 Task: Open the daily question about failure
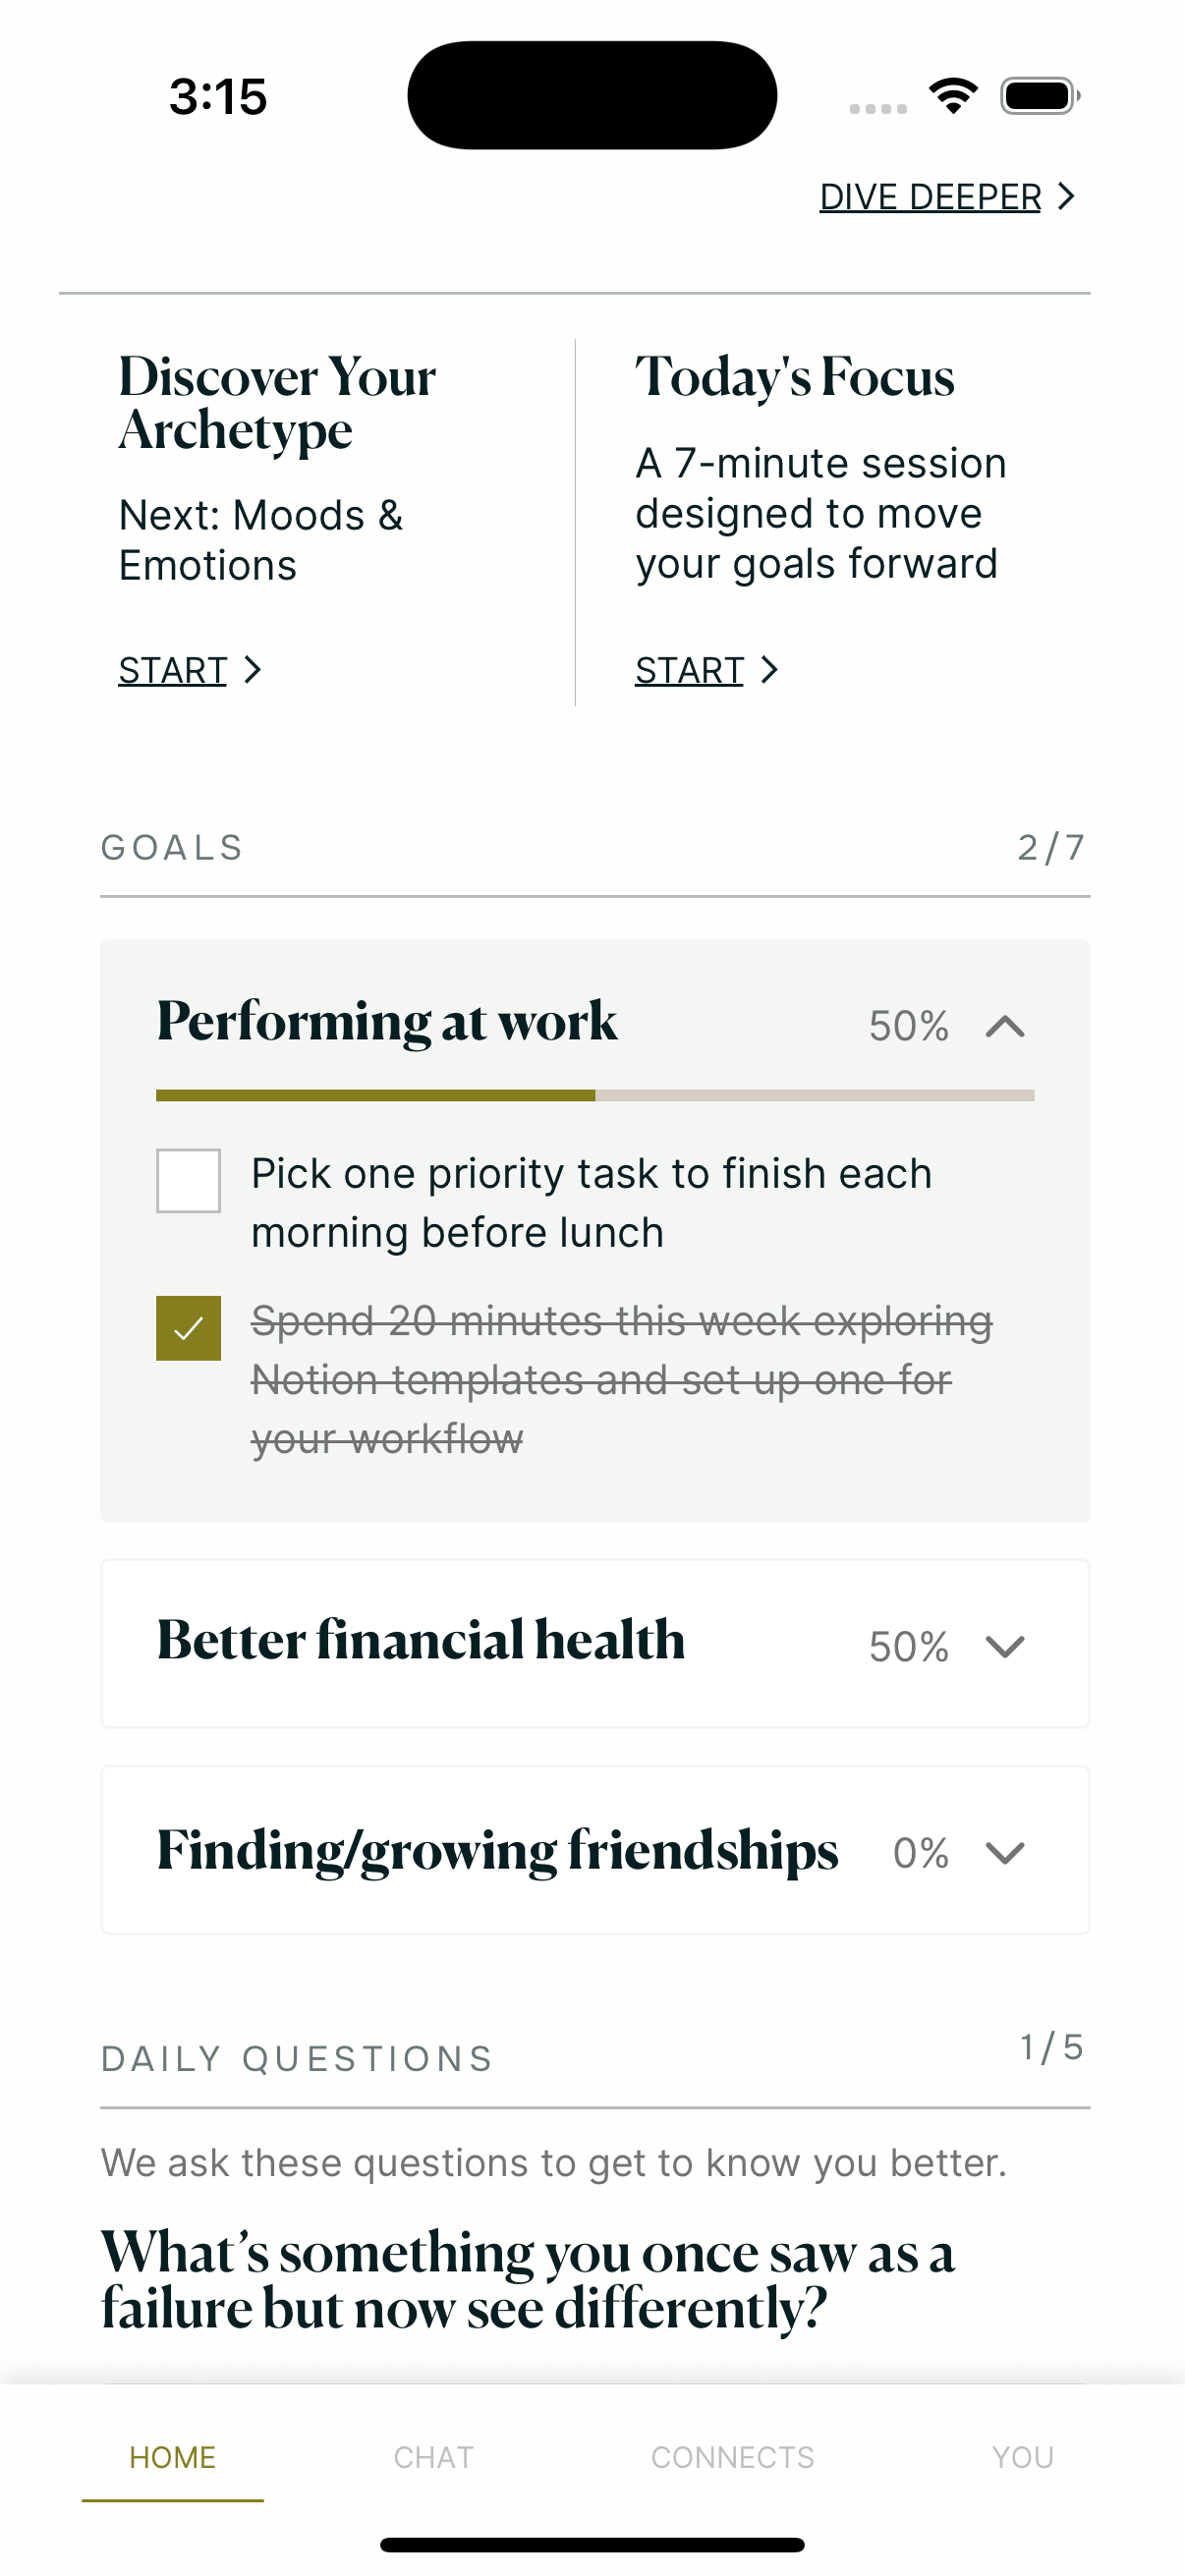pos(528,2280)
